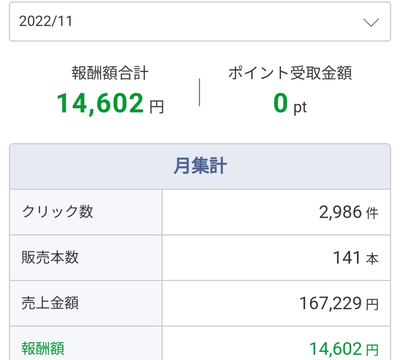
Task: Click the 2,986 件 value
Action: pos(349,212)
